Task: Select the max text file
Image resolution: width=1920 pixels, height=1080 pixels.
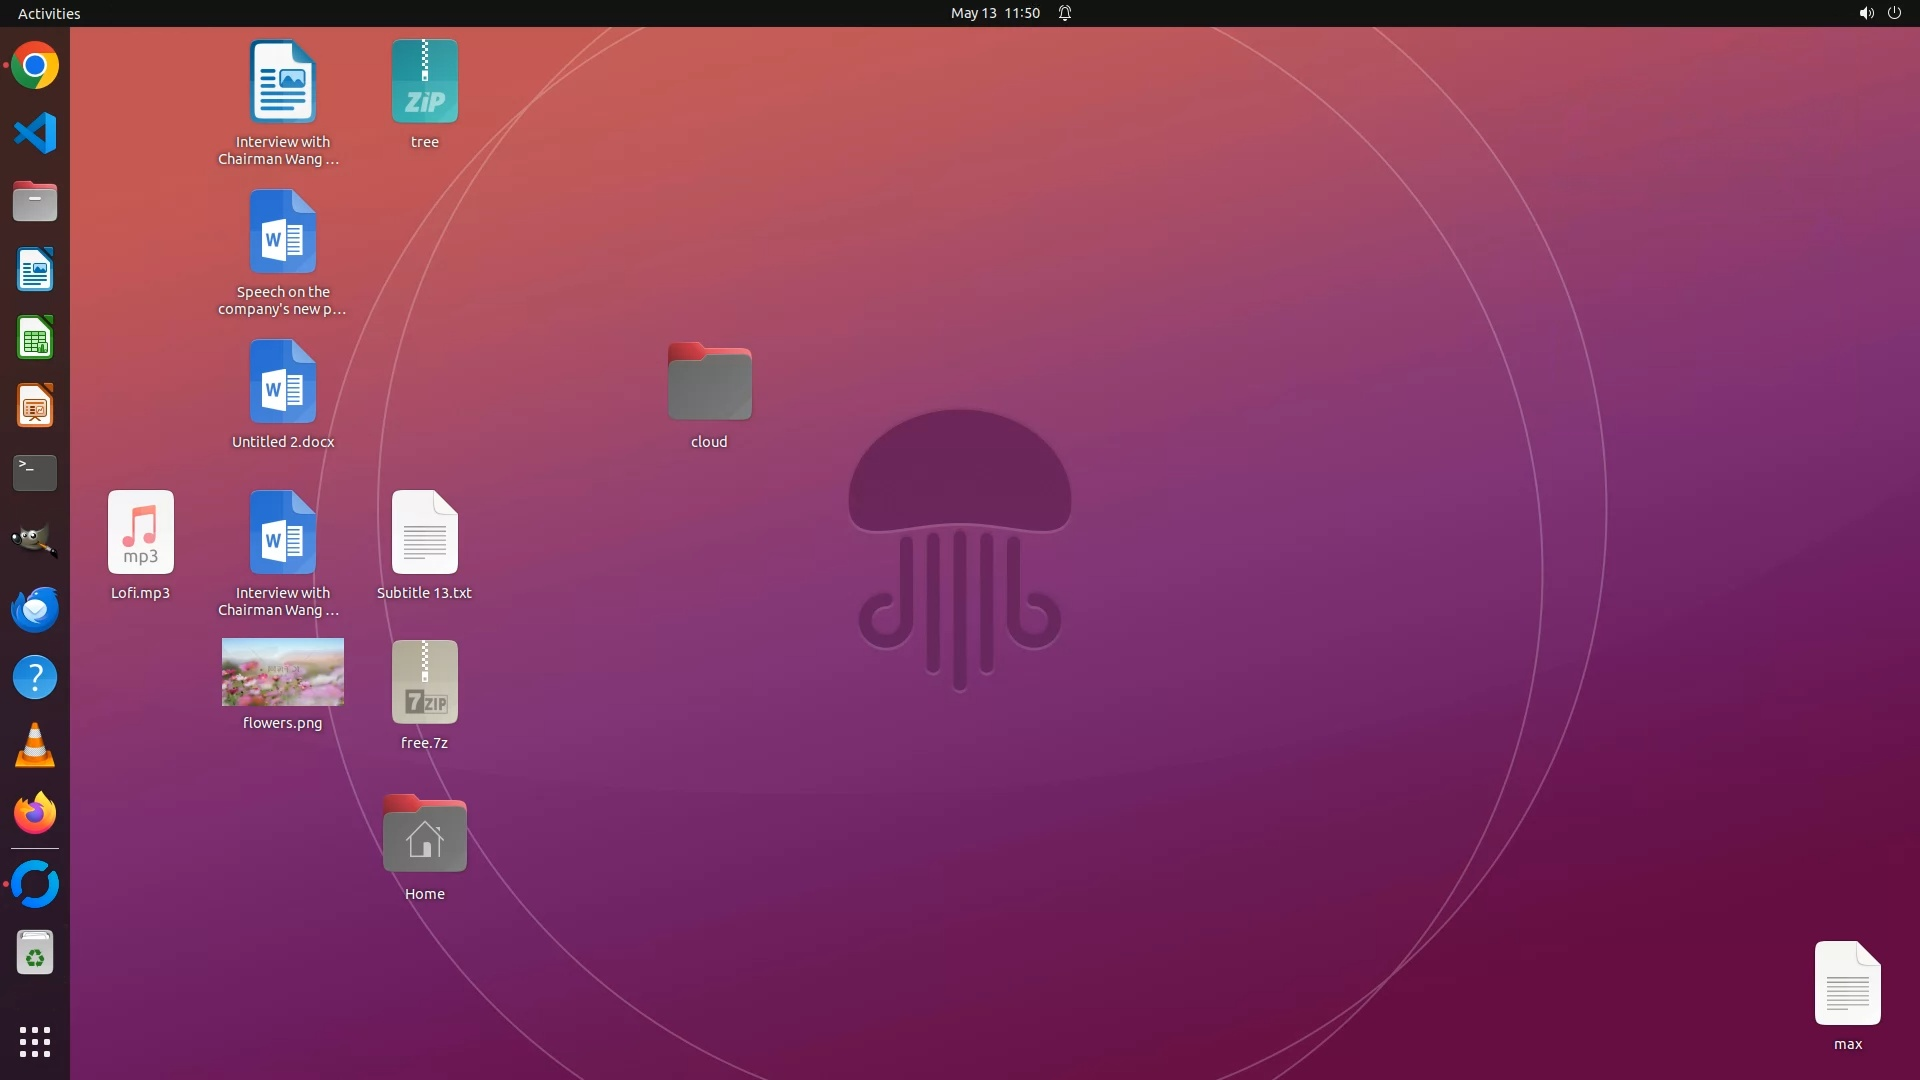Action: (x=1847, y=983)
